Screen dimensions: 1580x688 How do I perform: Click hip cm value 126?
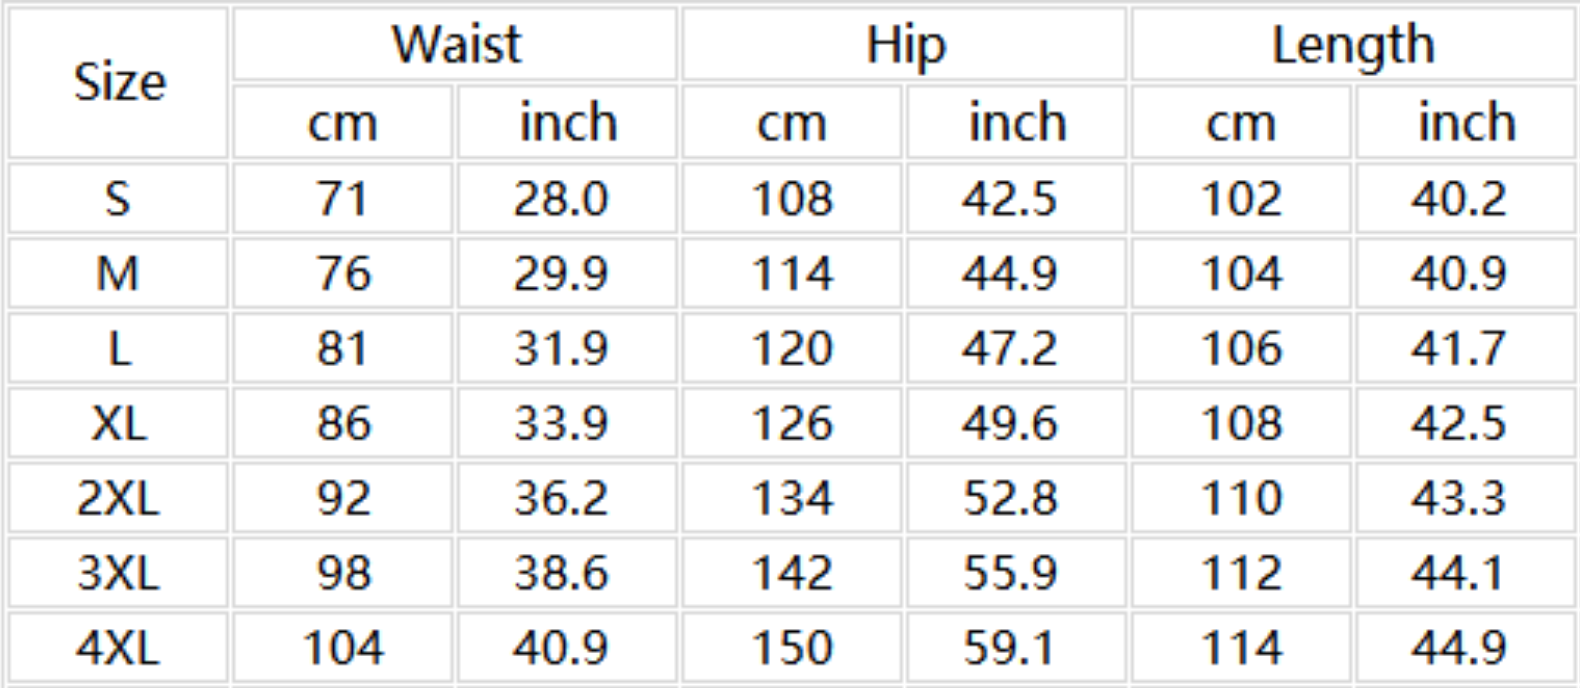point(792,424)
